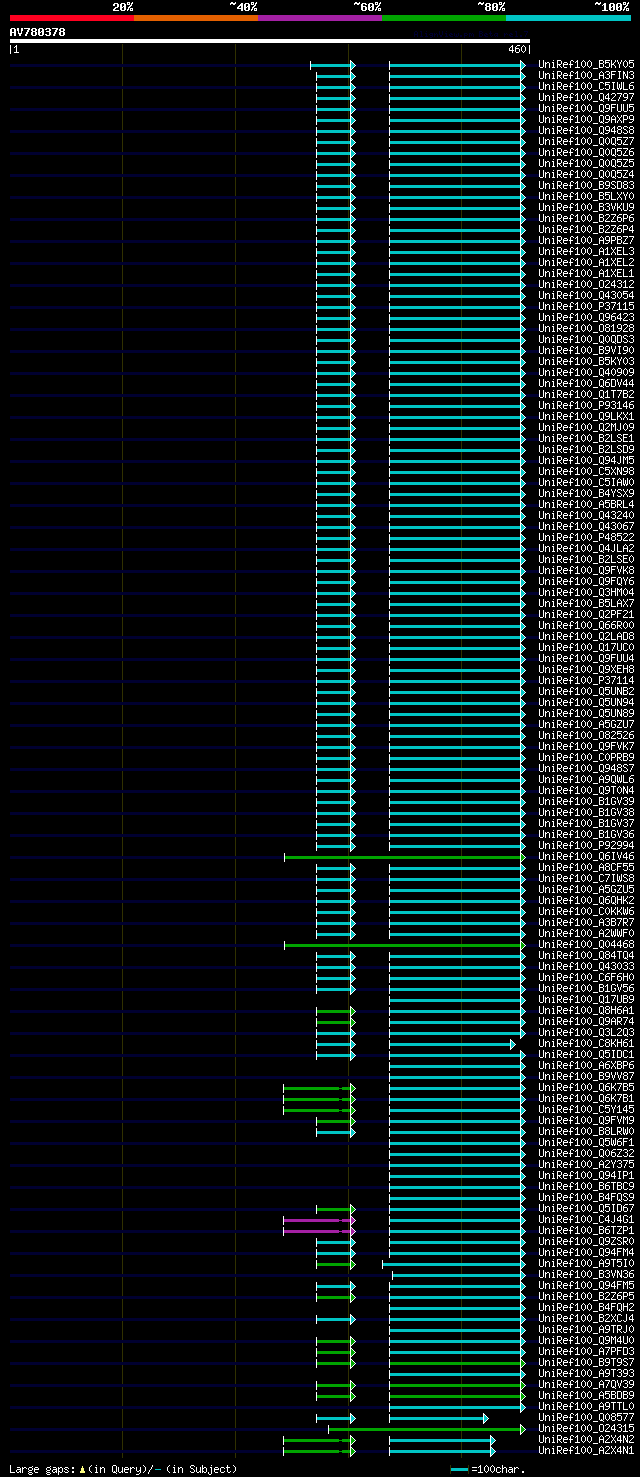640x1477 pixels.
Task: Select the UniRef100_Q5UNB2 label
Action: 586,691
